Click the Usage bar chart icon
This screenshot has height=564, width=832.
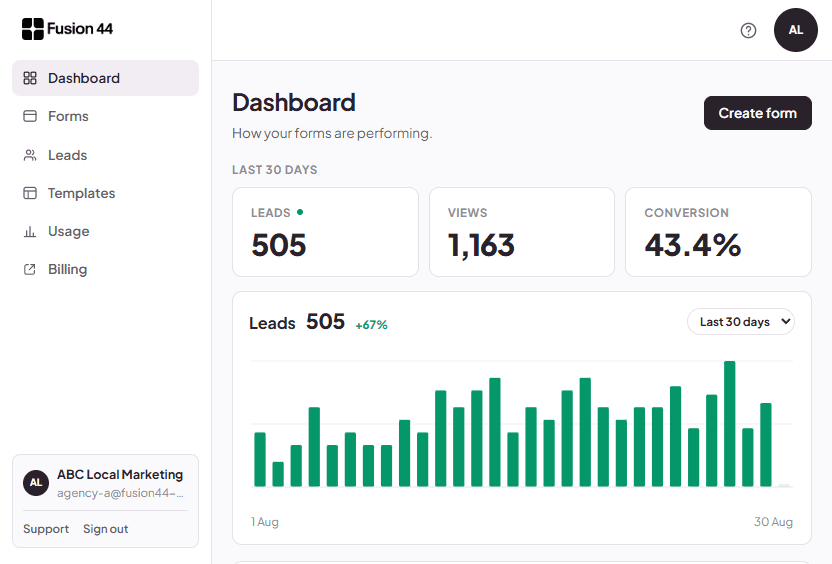click(30, 231)
